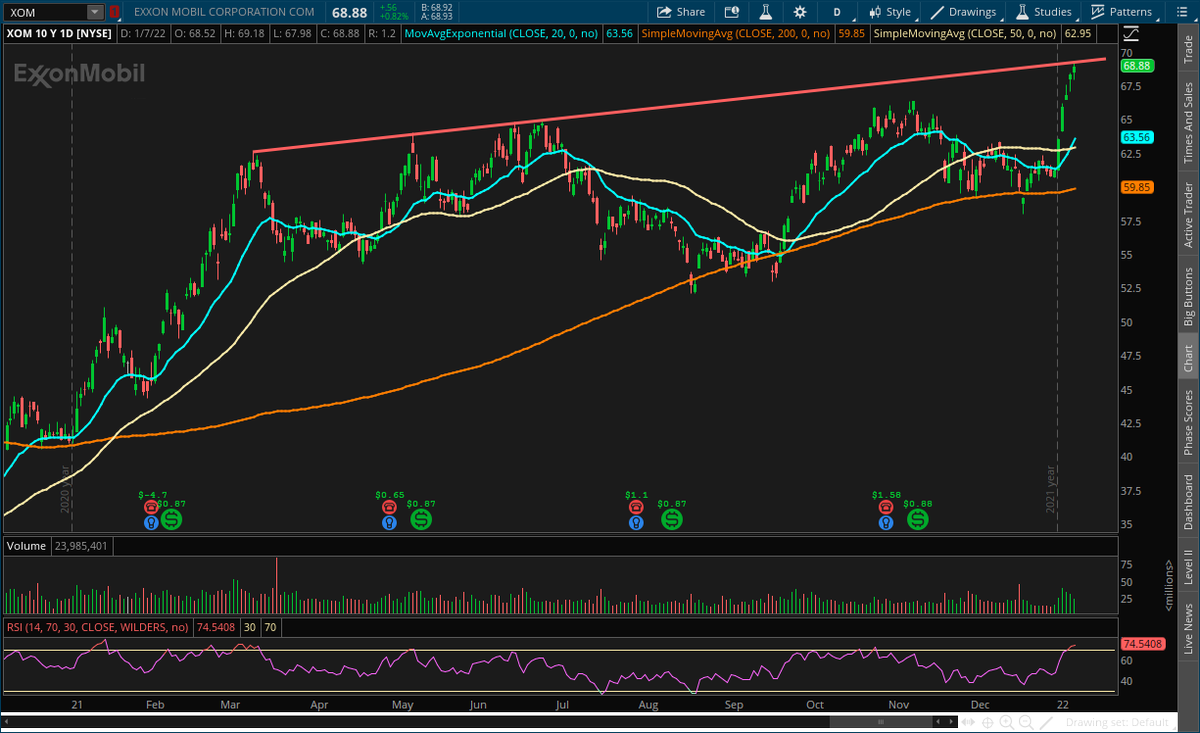
Task: Click the cyan 63.56 EMA value bubble
Action: point(1138,137)
